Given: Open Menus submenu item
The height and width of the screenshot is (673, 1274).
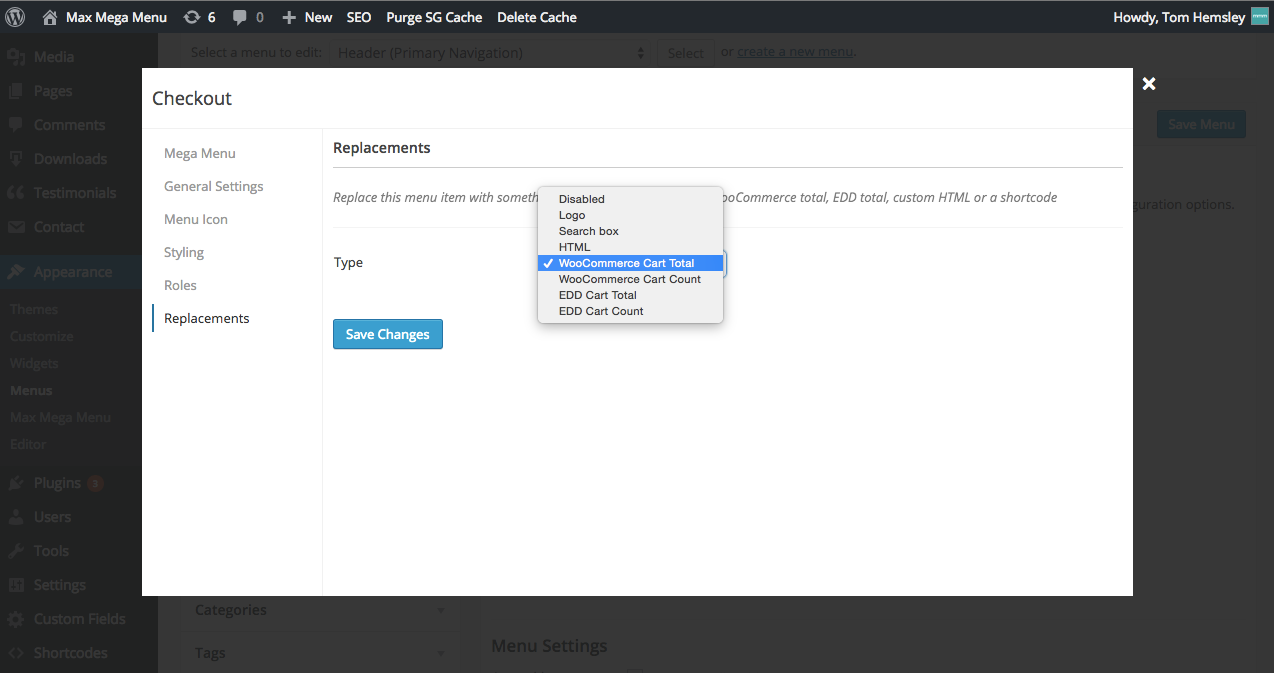Looking at the screenshot, I should pos(31,390).
